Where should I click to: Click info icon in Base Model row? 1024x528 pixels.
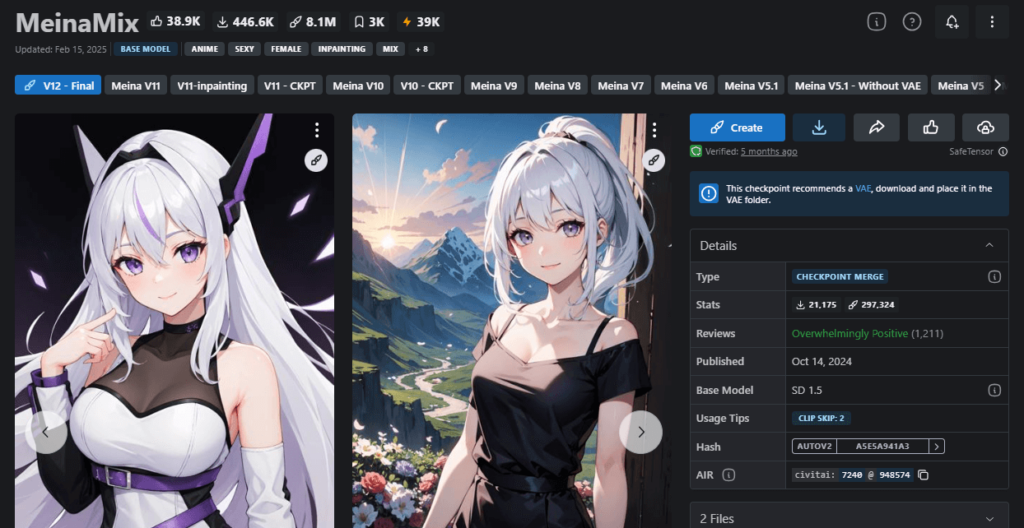point(994,390)
